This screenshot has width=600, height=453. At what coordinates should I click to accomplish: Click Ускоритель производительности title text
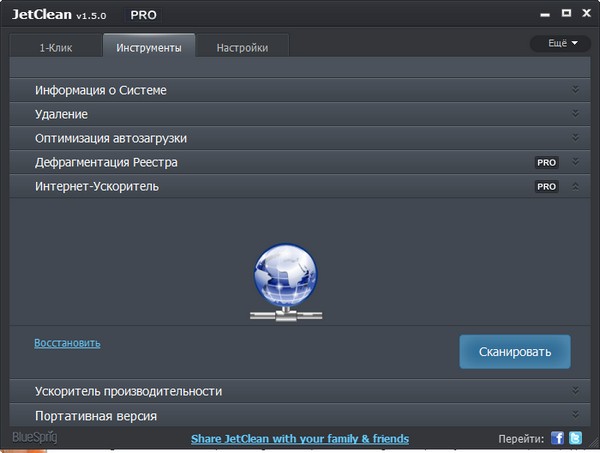click(x=129, y=391)
